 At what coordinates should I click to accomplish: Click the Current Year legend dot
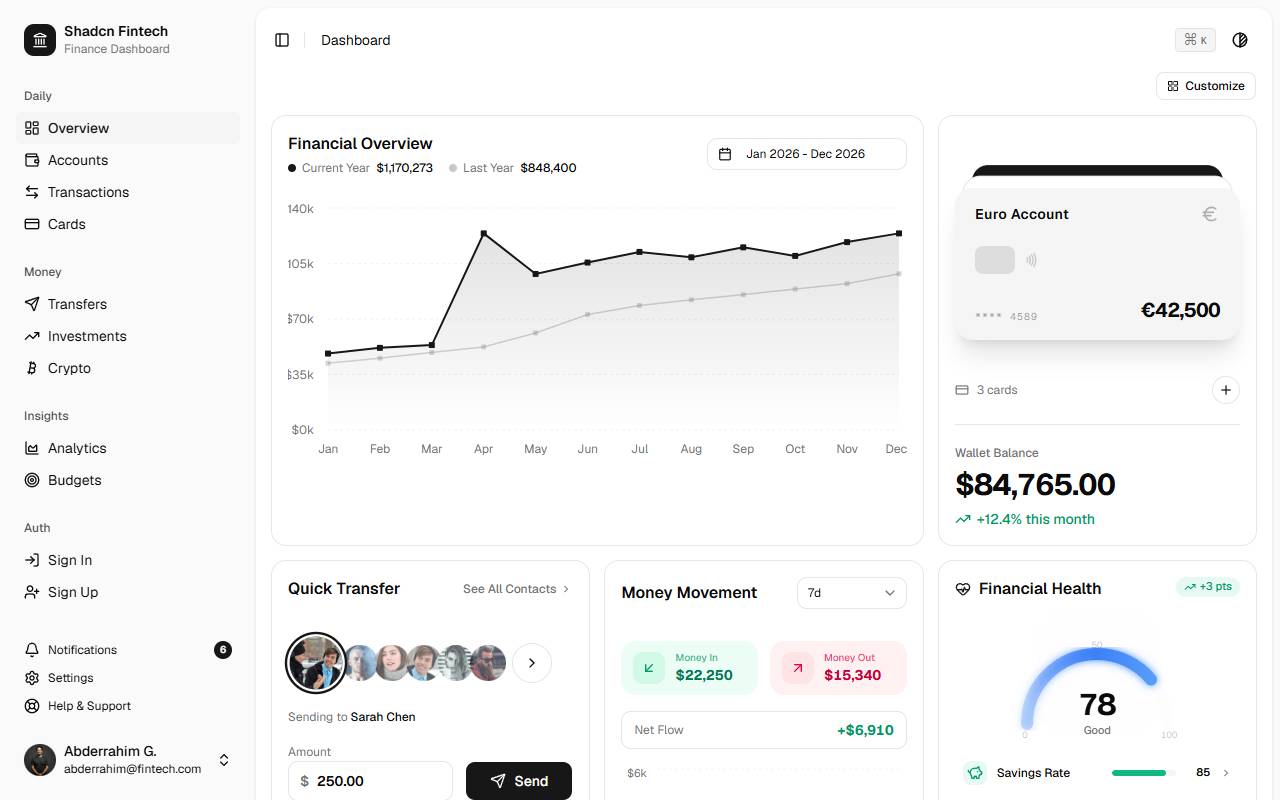pos(292,168)
